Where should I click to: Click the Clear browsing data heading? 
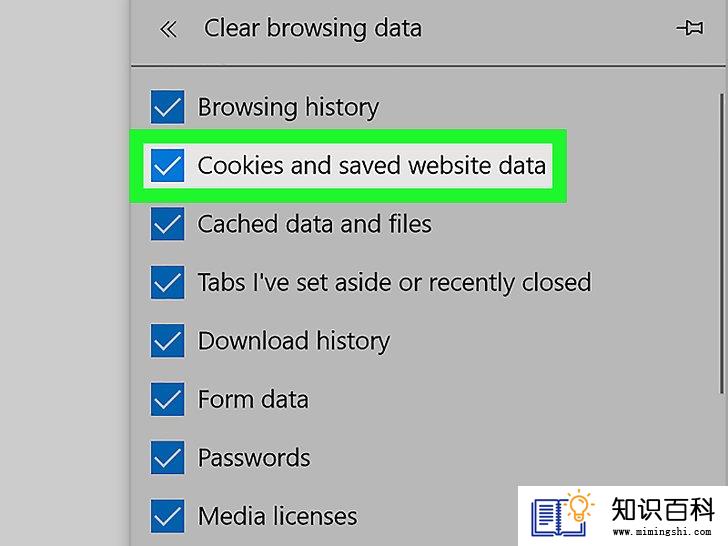pyautogui.click(x=313, y=28)
